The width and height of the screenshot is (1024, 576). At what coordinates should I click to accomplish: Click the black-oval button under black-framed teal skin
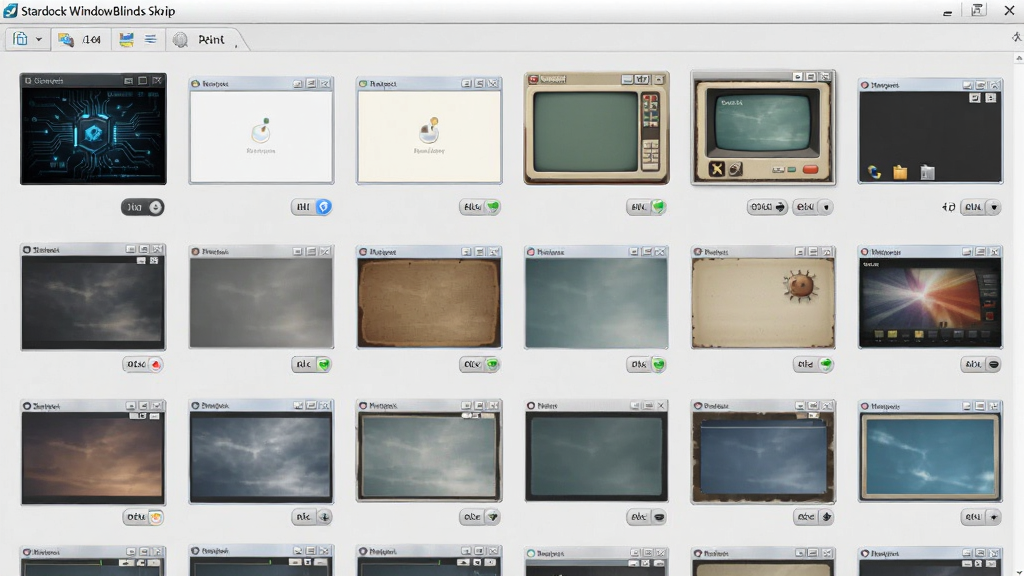tap(647, 517)
